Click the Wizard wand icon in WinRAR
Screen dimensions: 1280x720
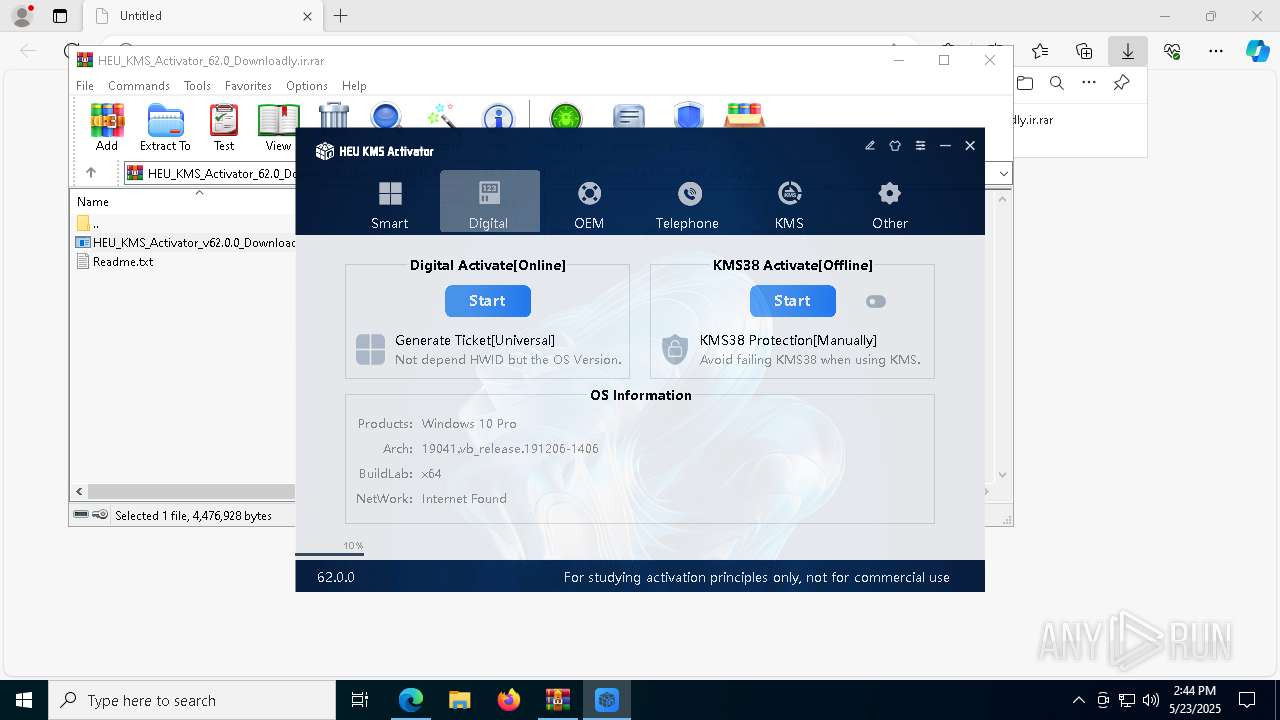pyautogui.click(x=441, y=116)
